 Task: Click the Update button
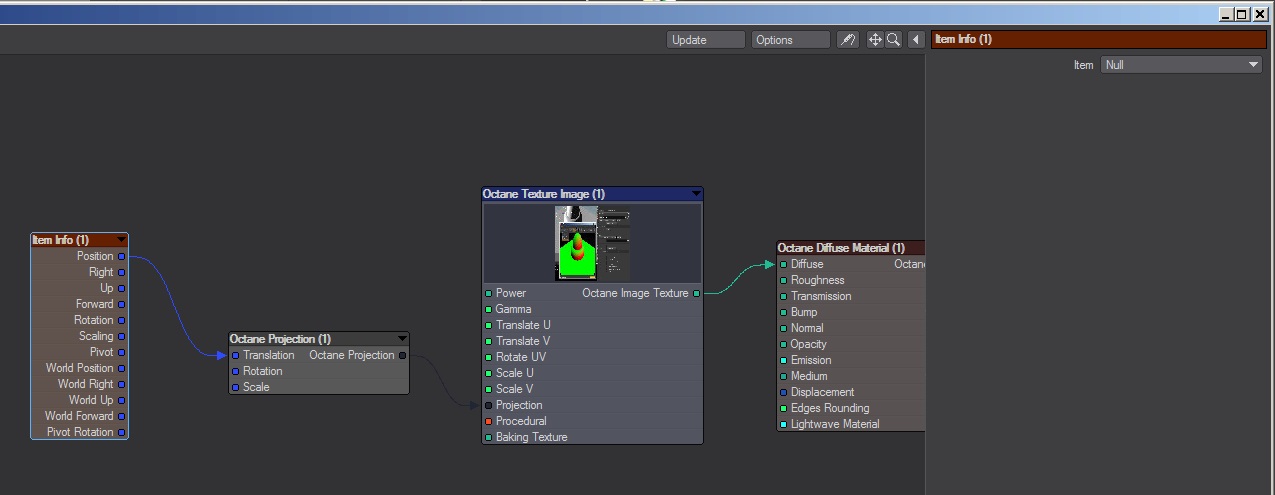(706, 40)
